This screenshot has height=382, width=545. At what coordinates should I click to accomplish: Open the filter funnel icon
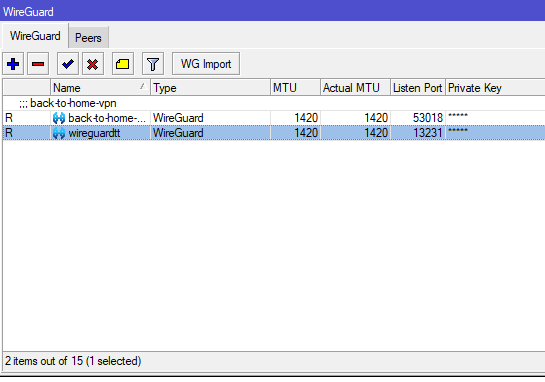[153, 64]
